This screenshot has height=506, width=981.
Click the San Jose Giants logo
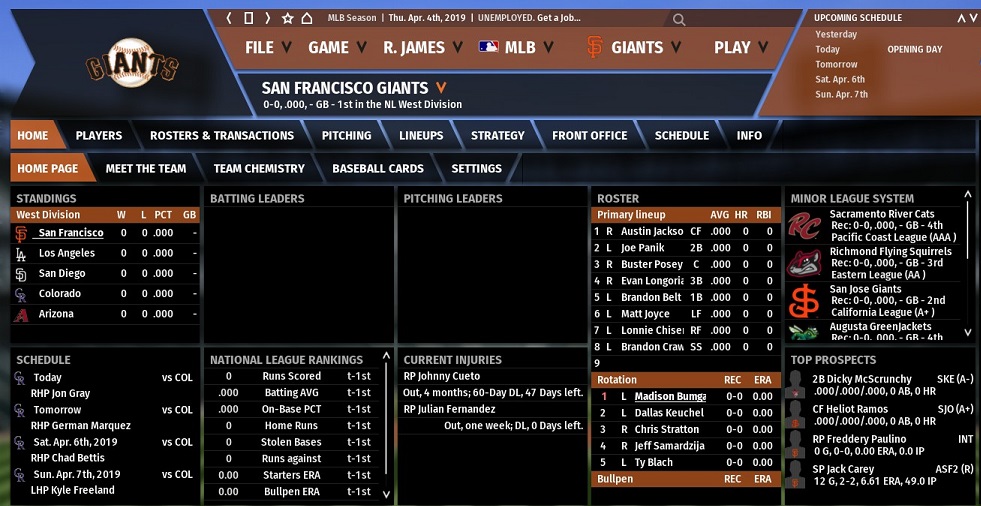click(804, 301)
